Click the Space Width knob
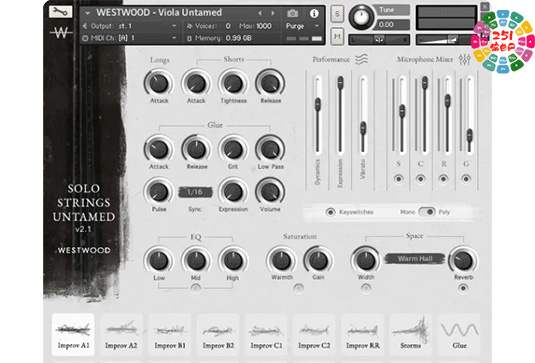535x363 pixels. click(x=365, y=260)
